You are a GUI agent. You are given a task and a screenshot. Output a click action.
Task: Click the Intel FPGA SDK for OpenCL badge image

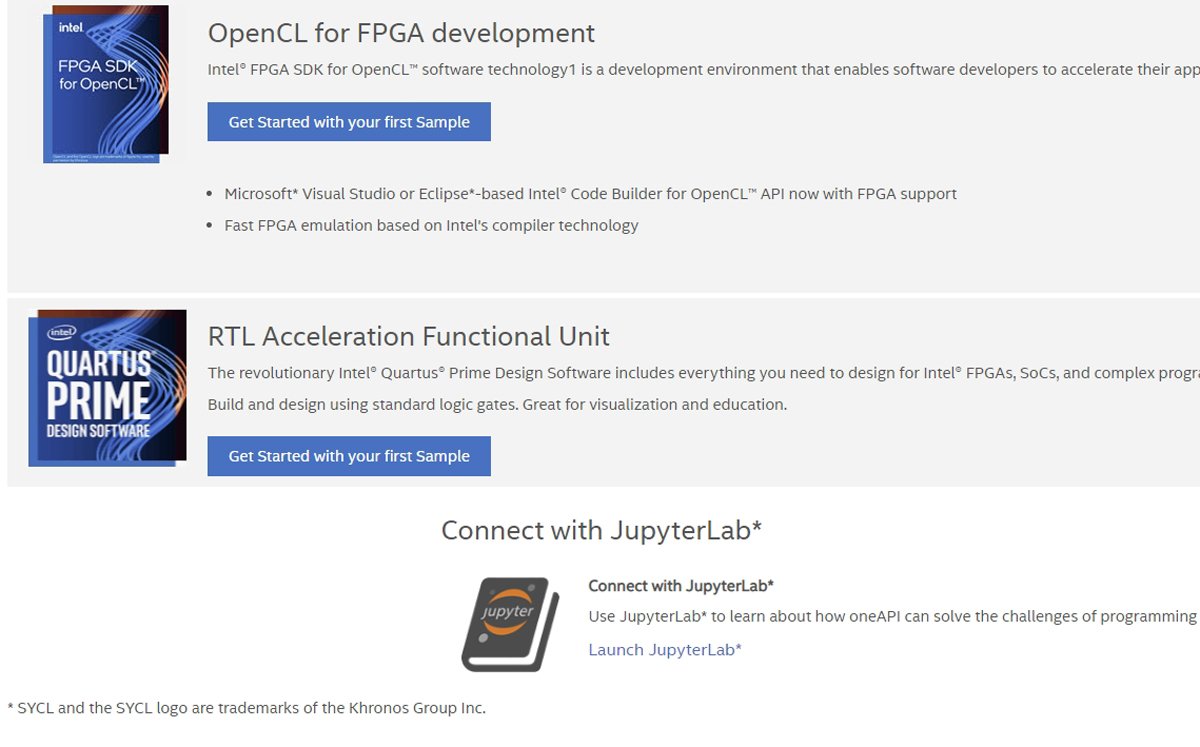click(107, 83)
